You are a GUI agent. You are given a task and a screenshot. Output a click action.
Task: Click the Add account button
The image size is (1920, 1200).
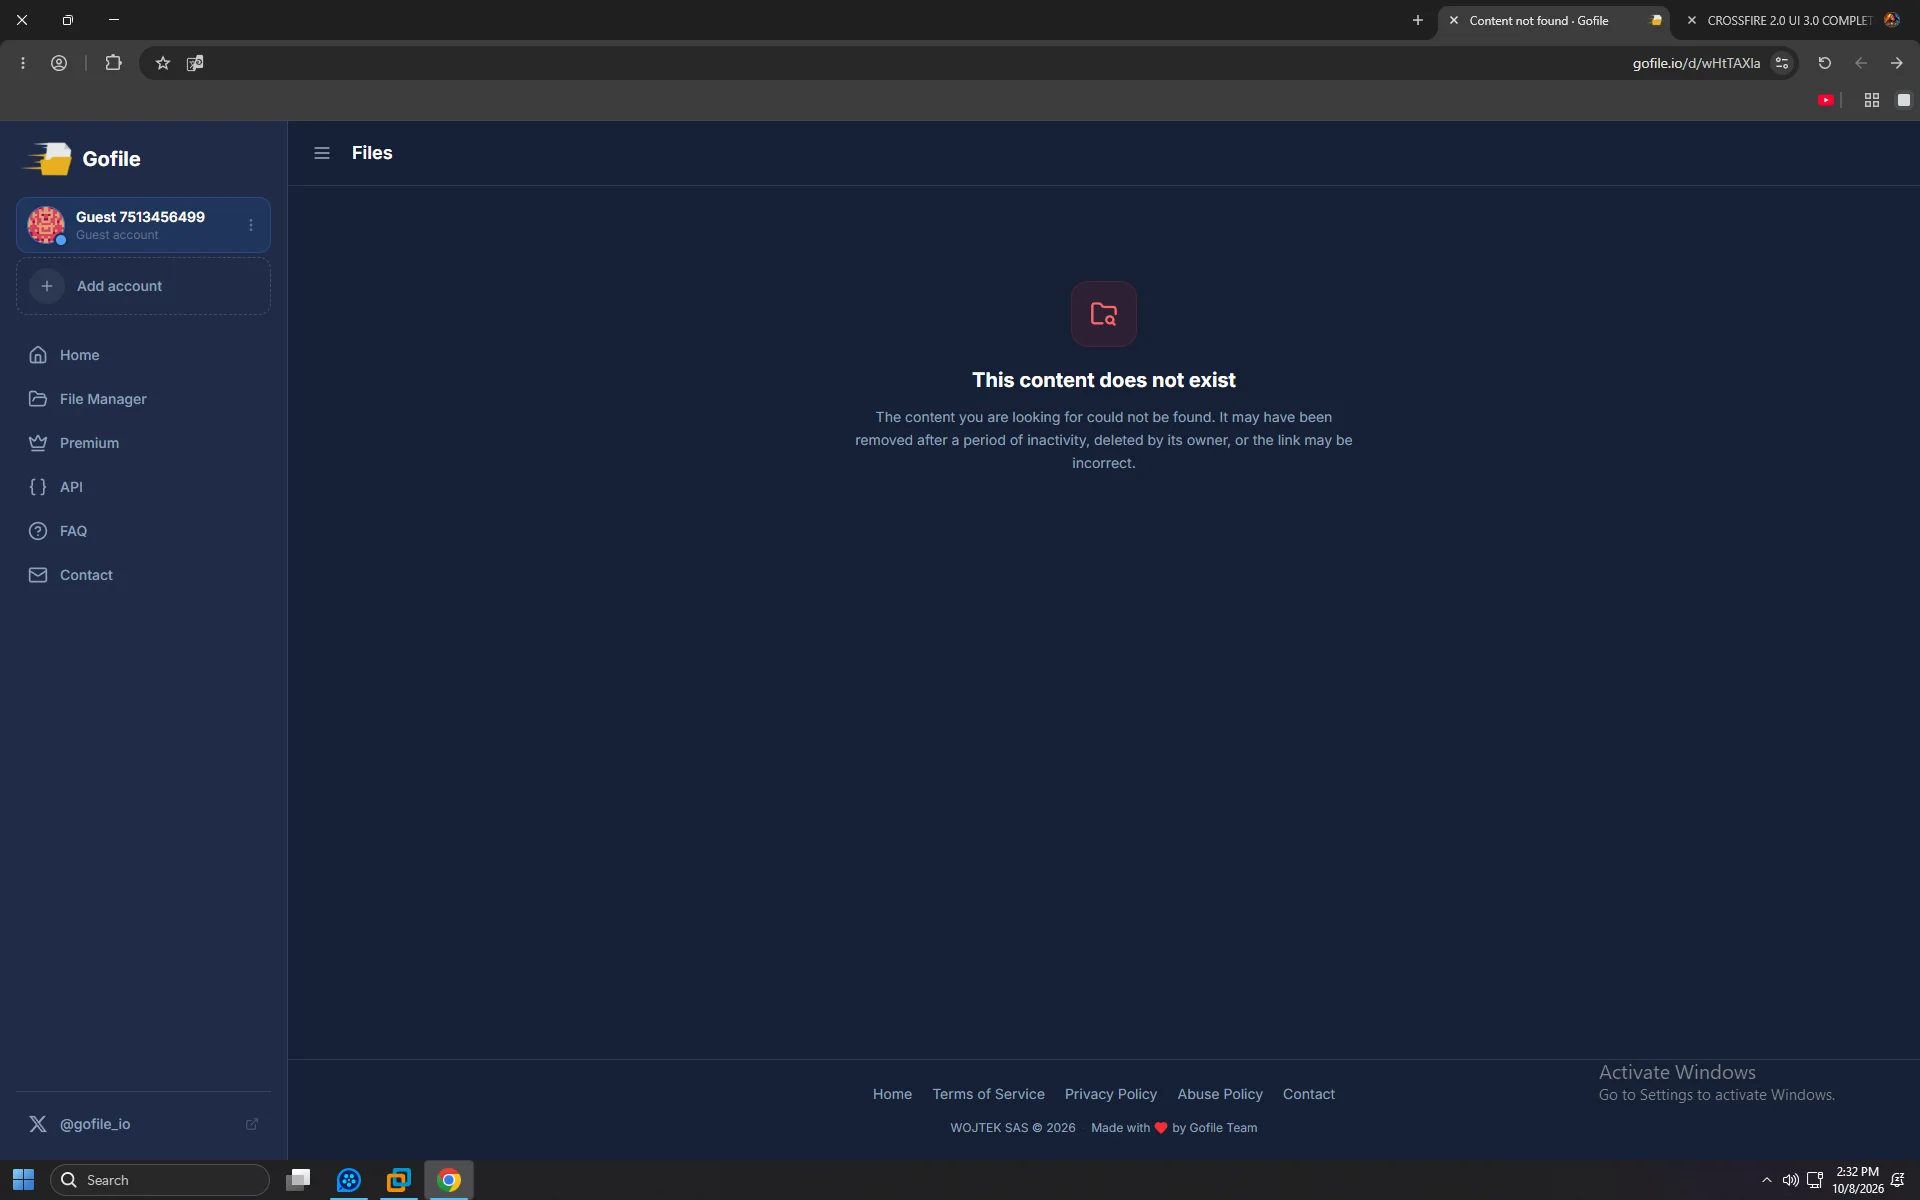point(143,286)
